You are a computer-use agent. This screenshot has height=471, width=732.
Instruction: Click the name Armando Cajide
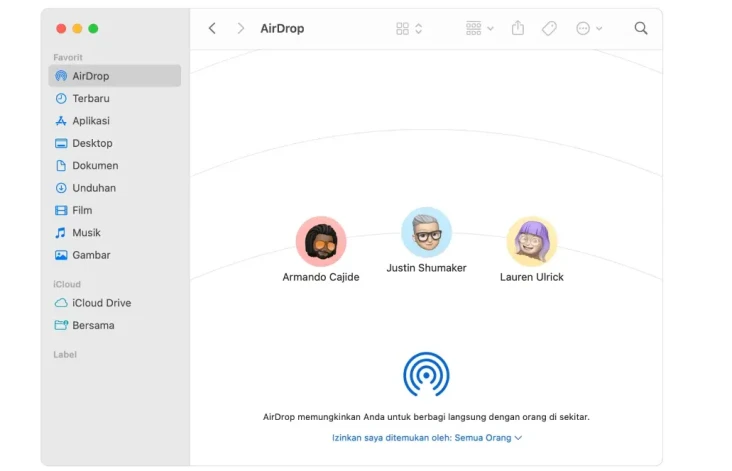(x=321, y=277)
